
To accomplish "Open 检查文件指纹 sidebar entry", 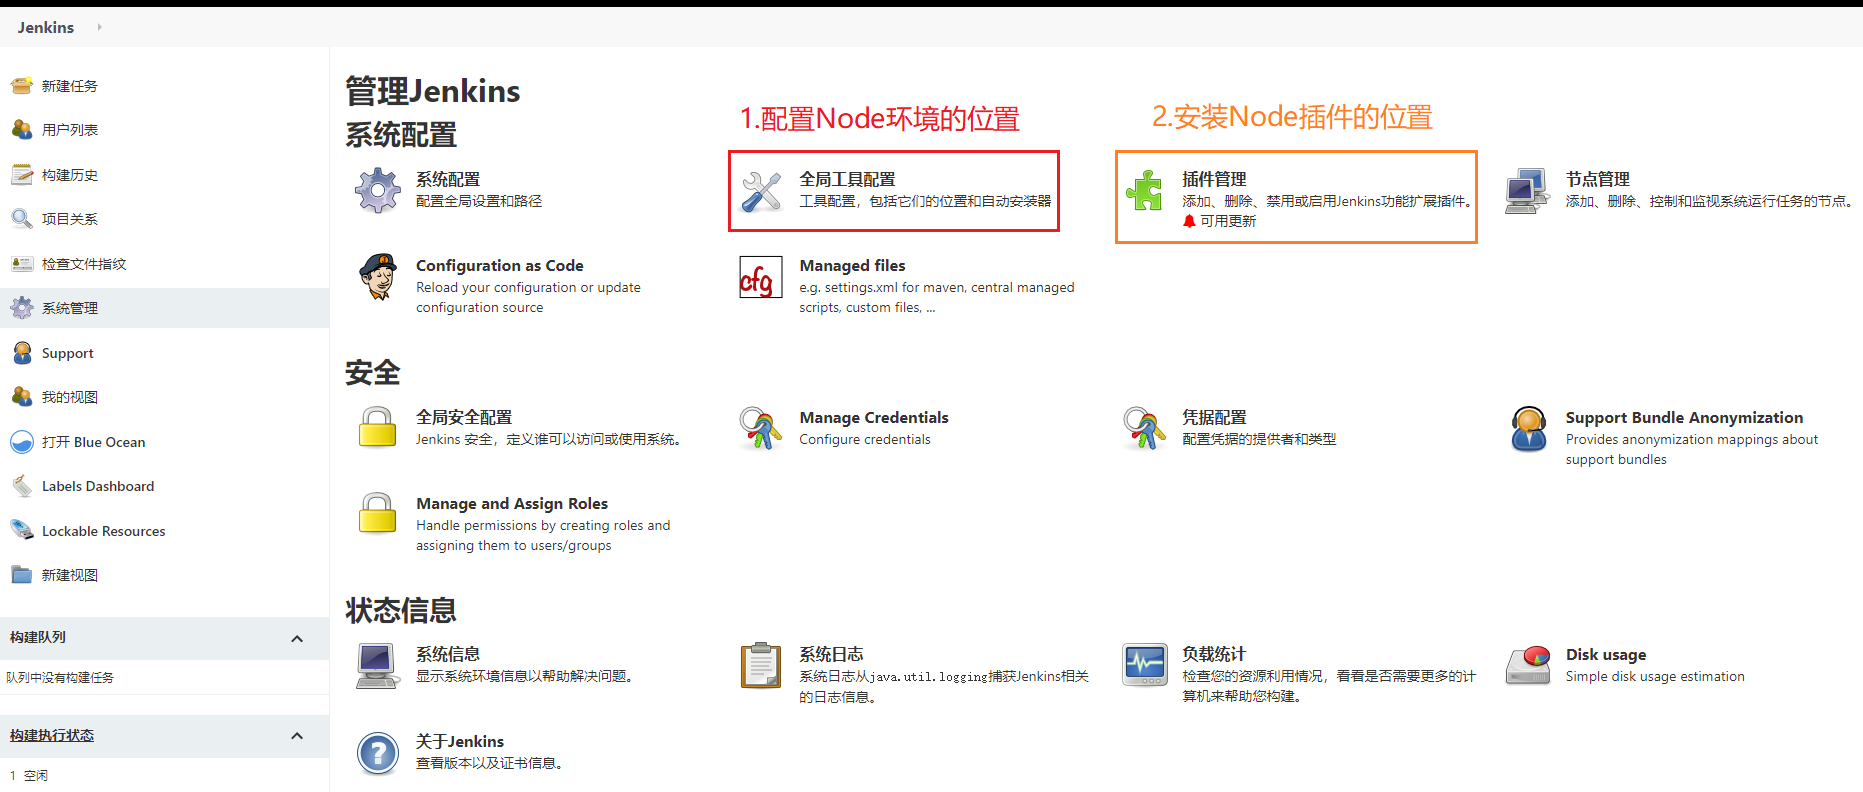I will click(x=84, y=264).
